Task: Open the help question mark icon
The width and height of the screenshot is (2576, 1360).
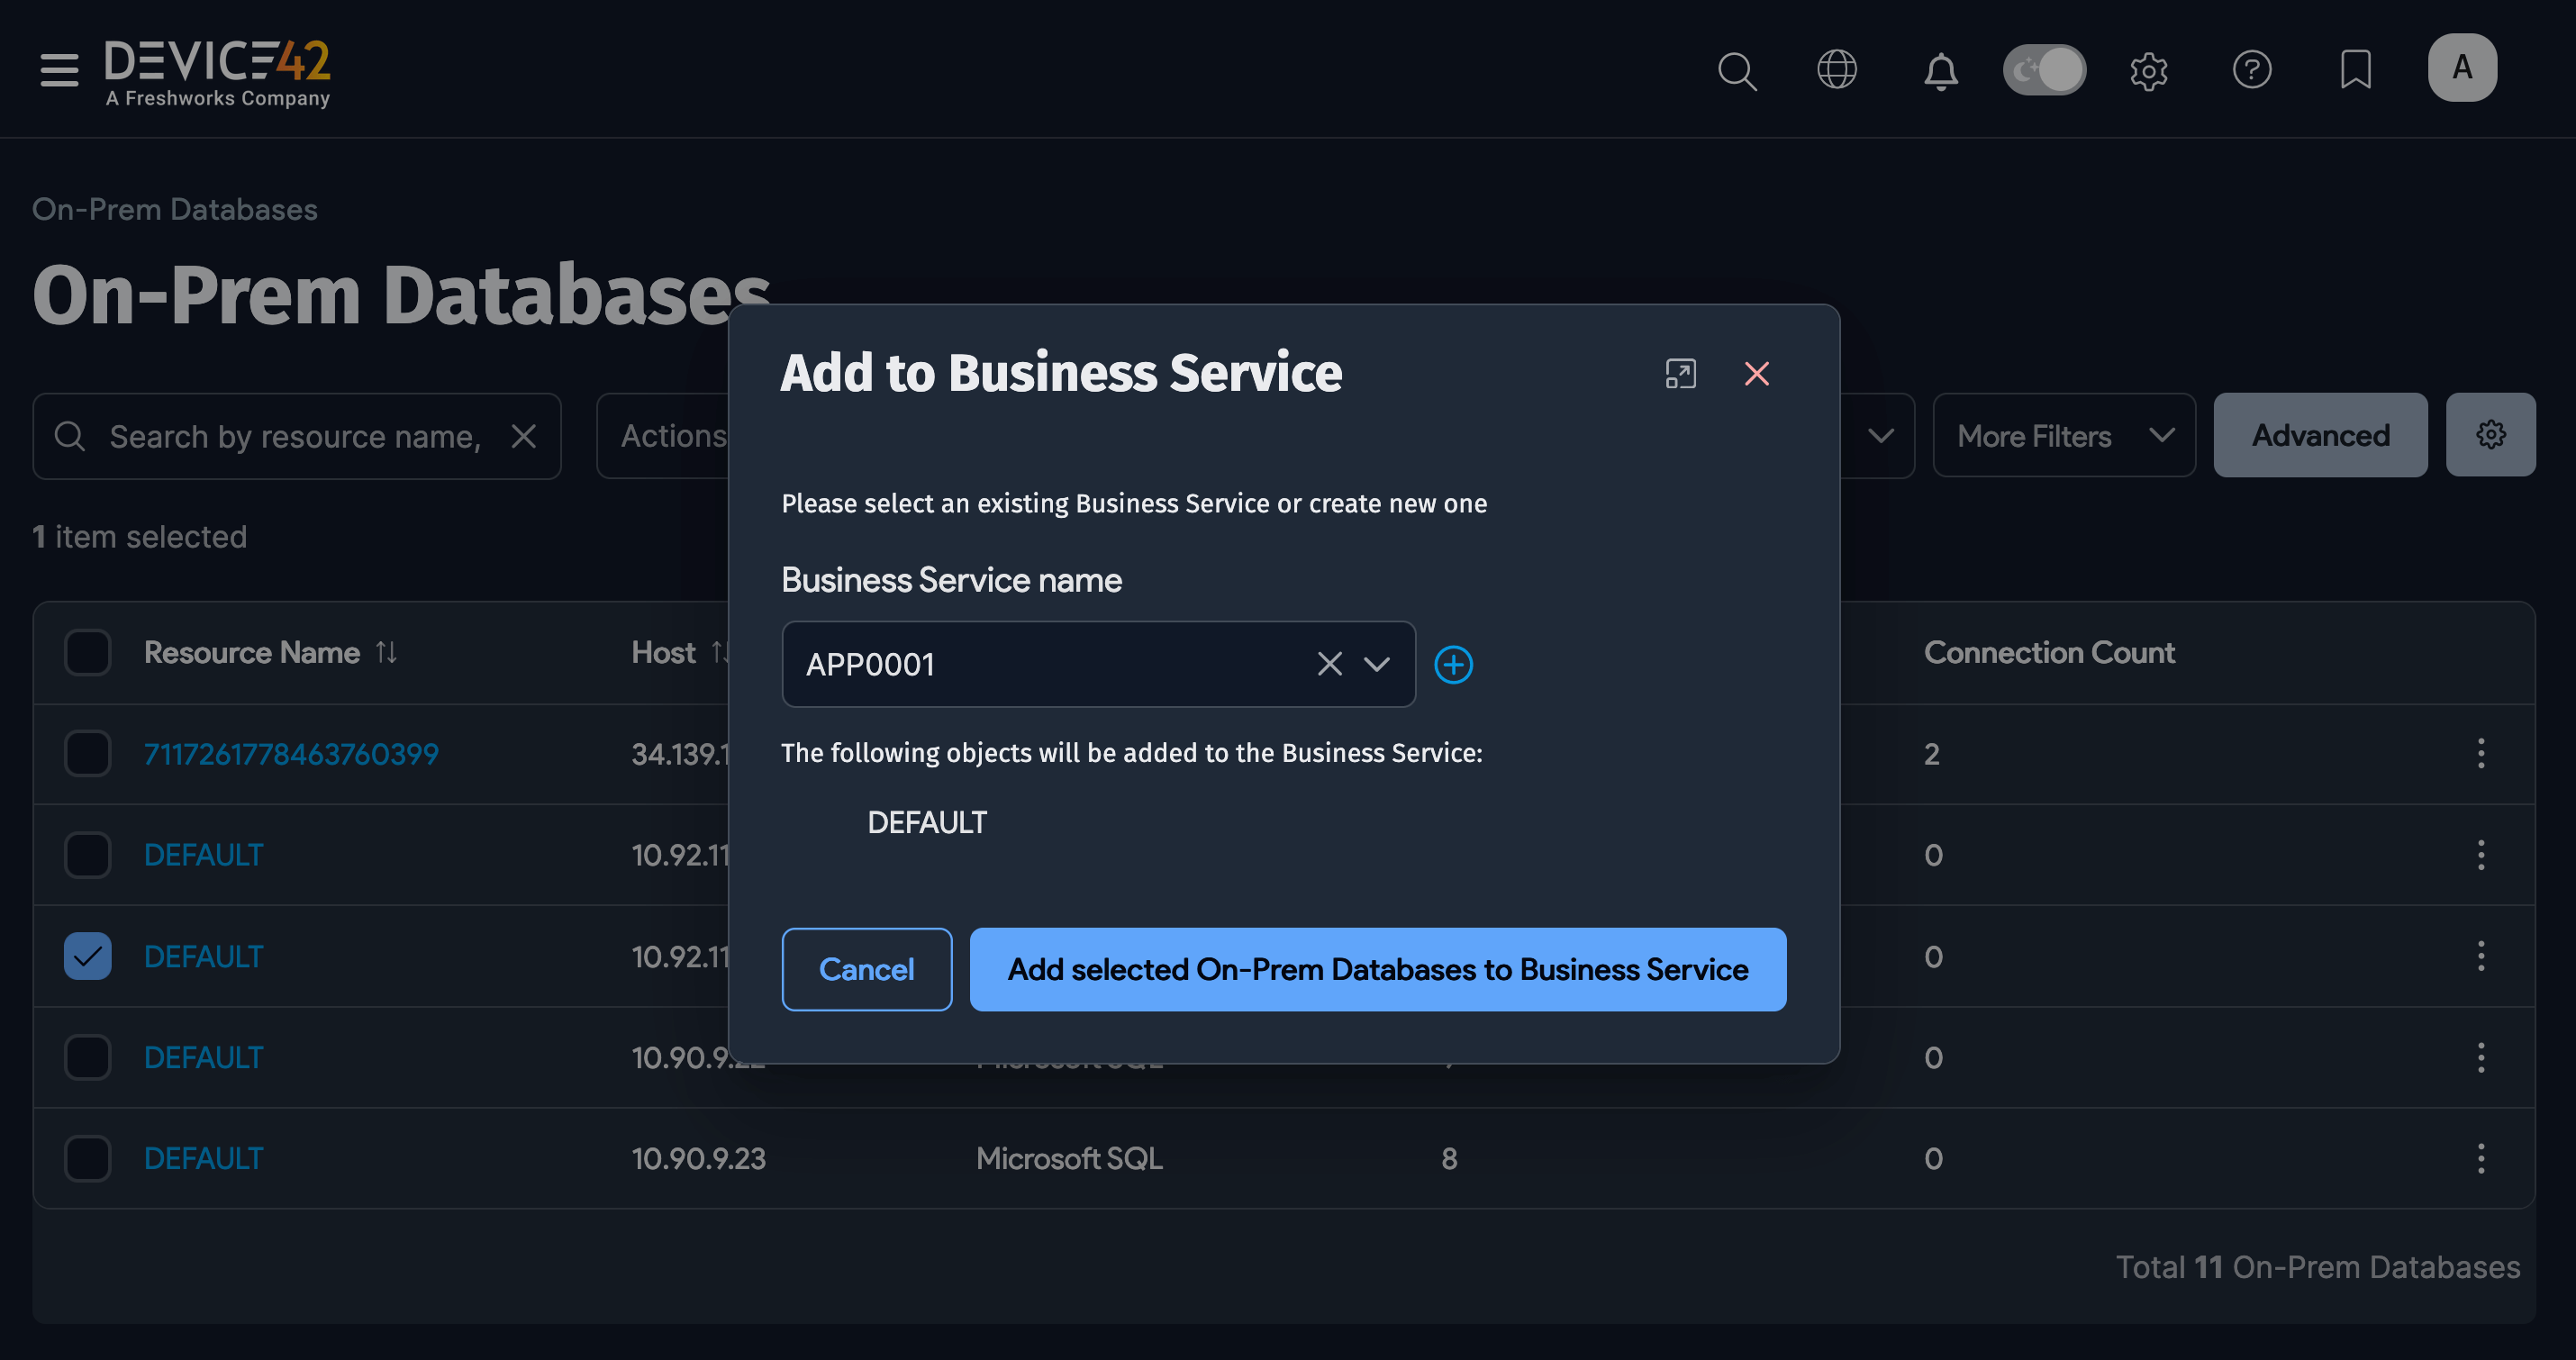Action: 2253,70
